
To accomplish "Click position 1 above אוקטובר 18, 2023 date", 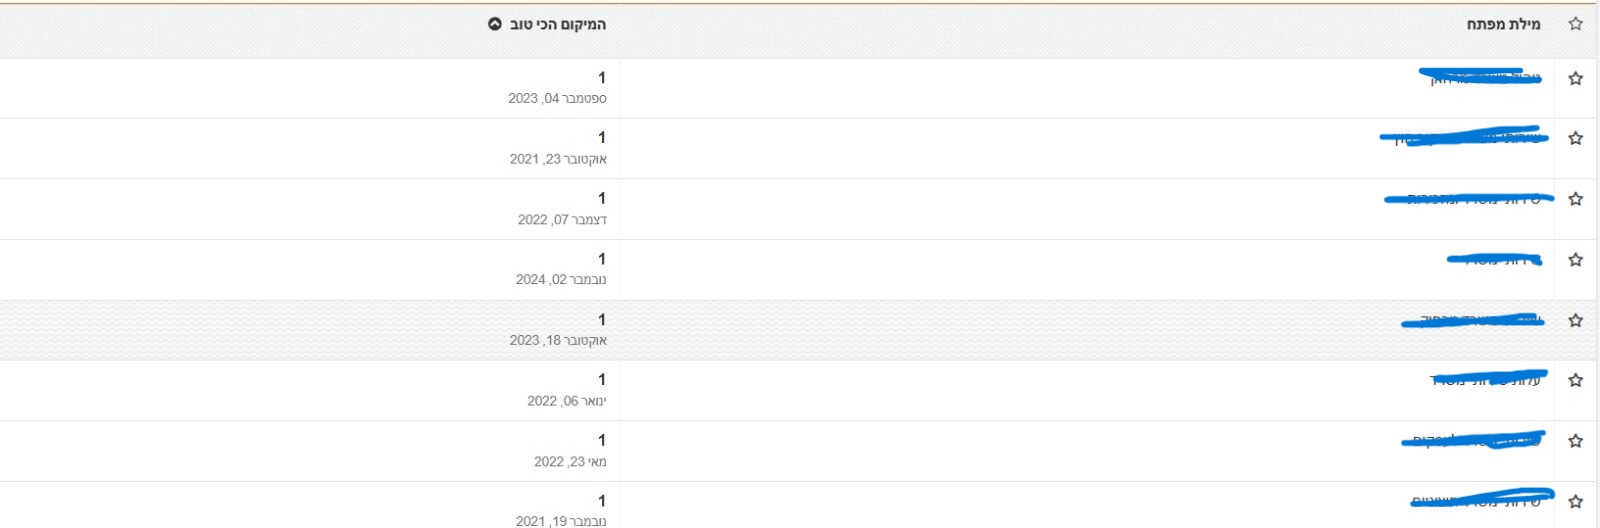I will click(602, 319).
